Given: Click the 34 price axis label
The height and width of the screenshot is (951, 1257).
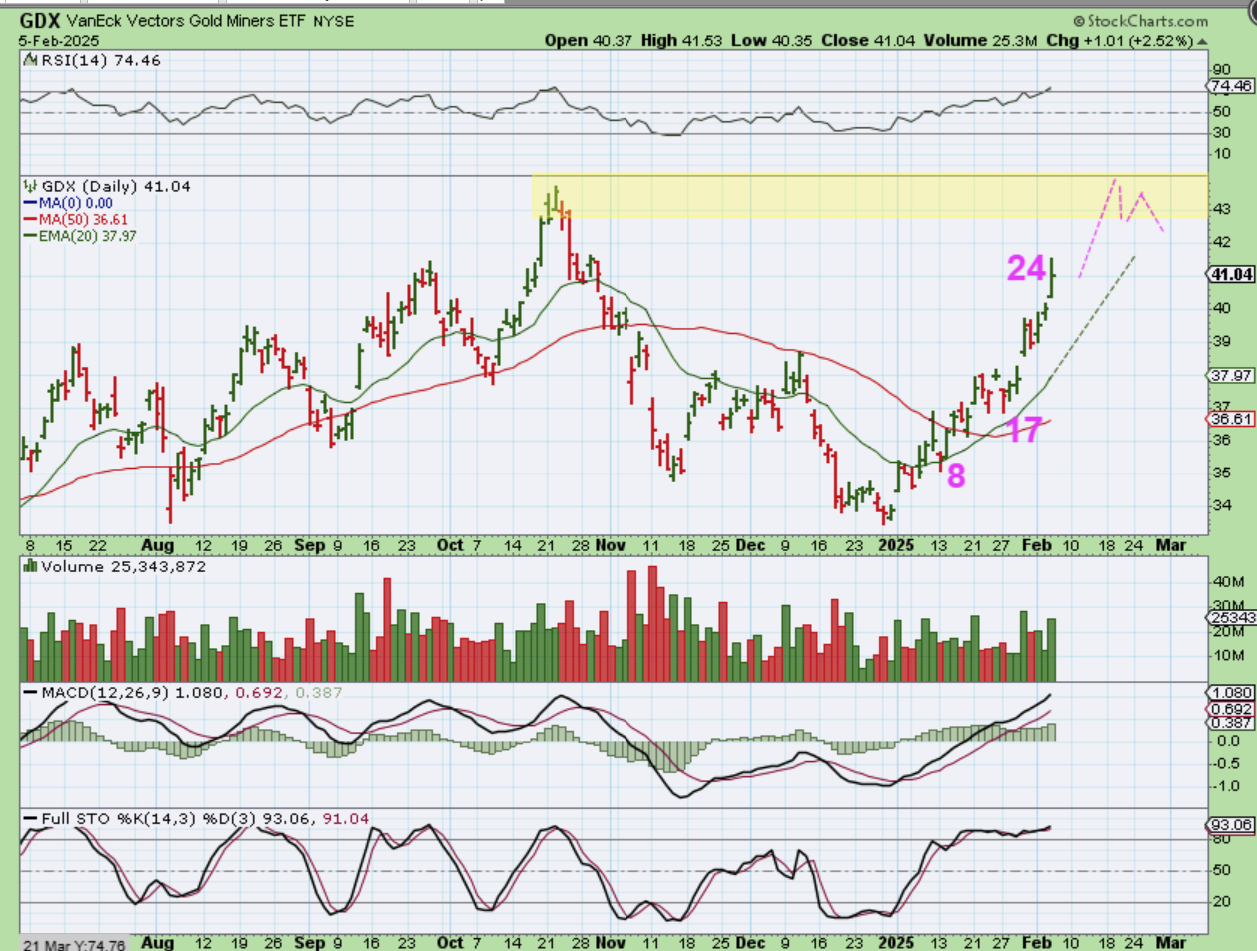Looking at the screenshot, I should (x=1223, y=505).
